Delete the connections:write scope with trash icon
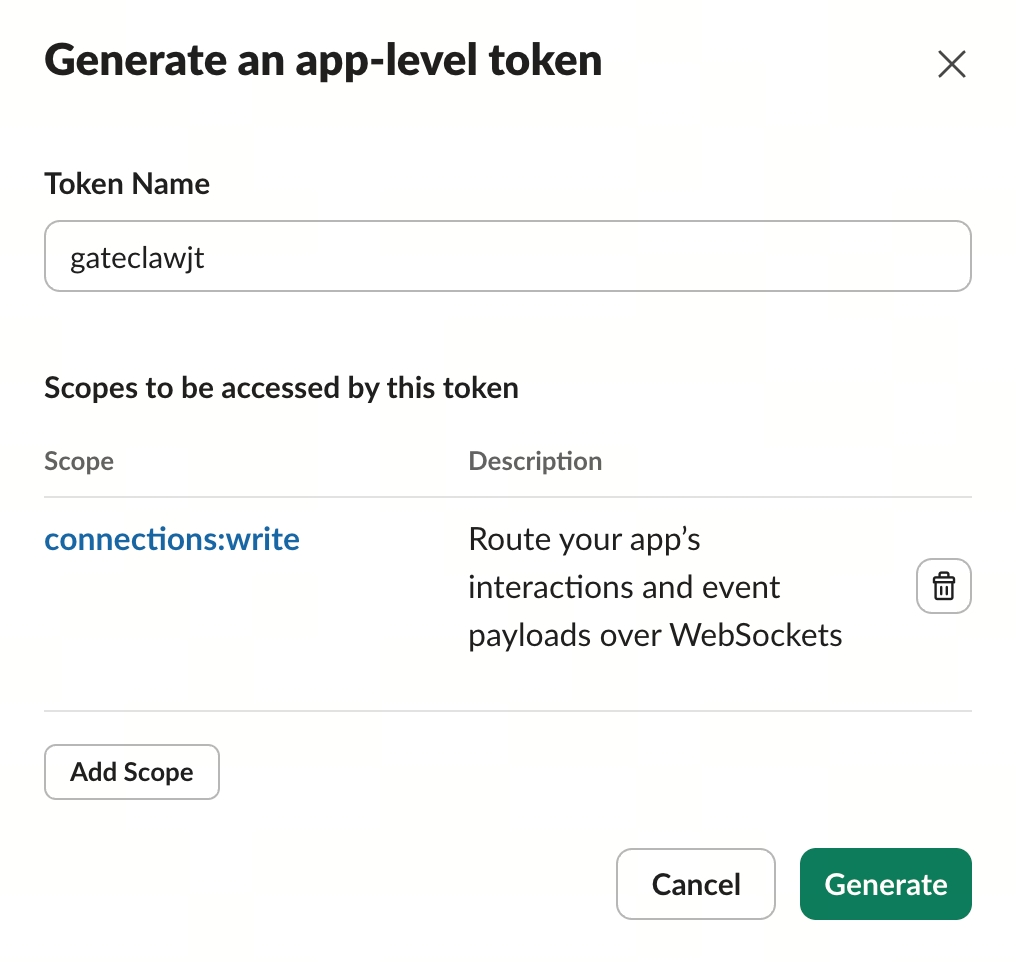The width and height of the screenshot is (1016, 962). click(x=943, y=586)
